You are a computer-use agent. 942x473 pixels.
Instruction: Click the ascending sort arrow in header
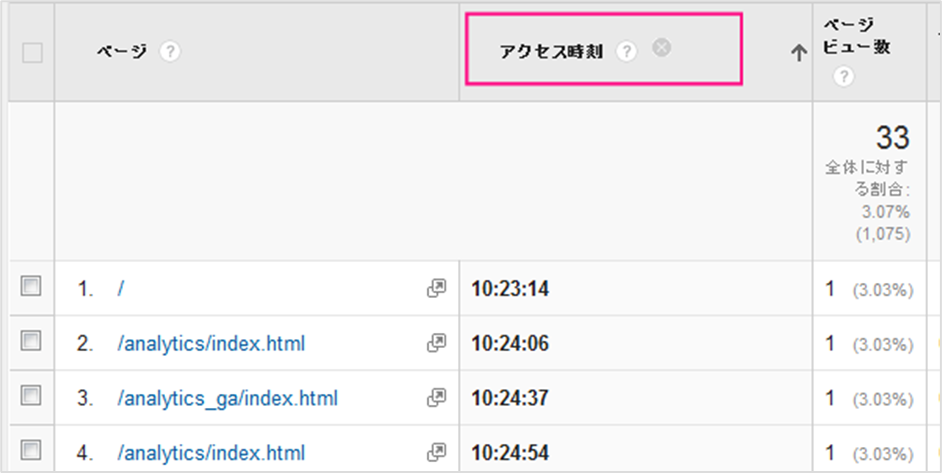point(798,53)
